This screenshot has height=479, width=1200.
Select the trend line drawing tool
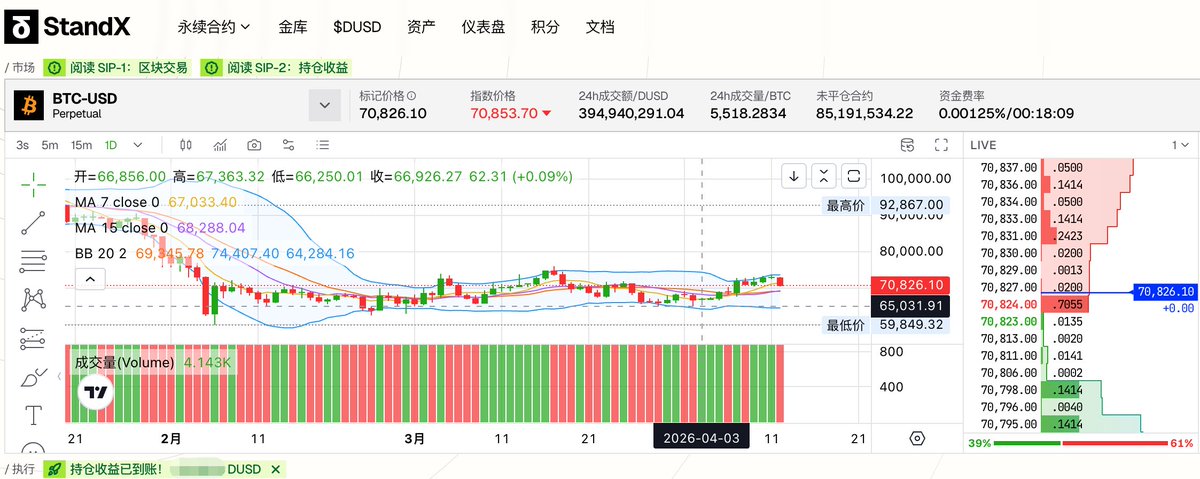[34, 222]
